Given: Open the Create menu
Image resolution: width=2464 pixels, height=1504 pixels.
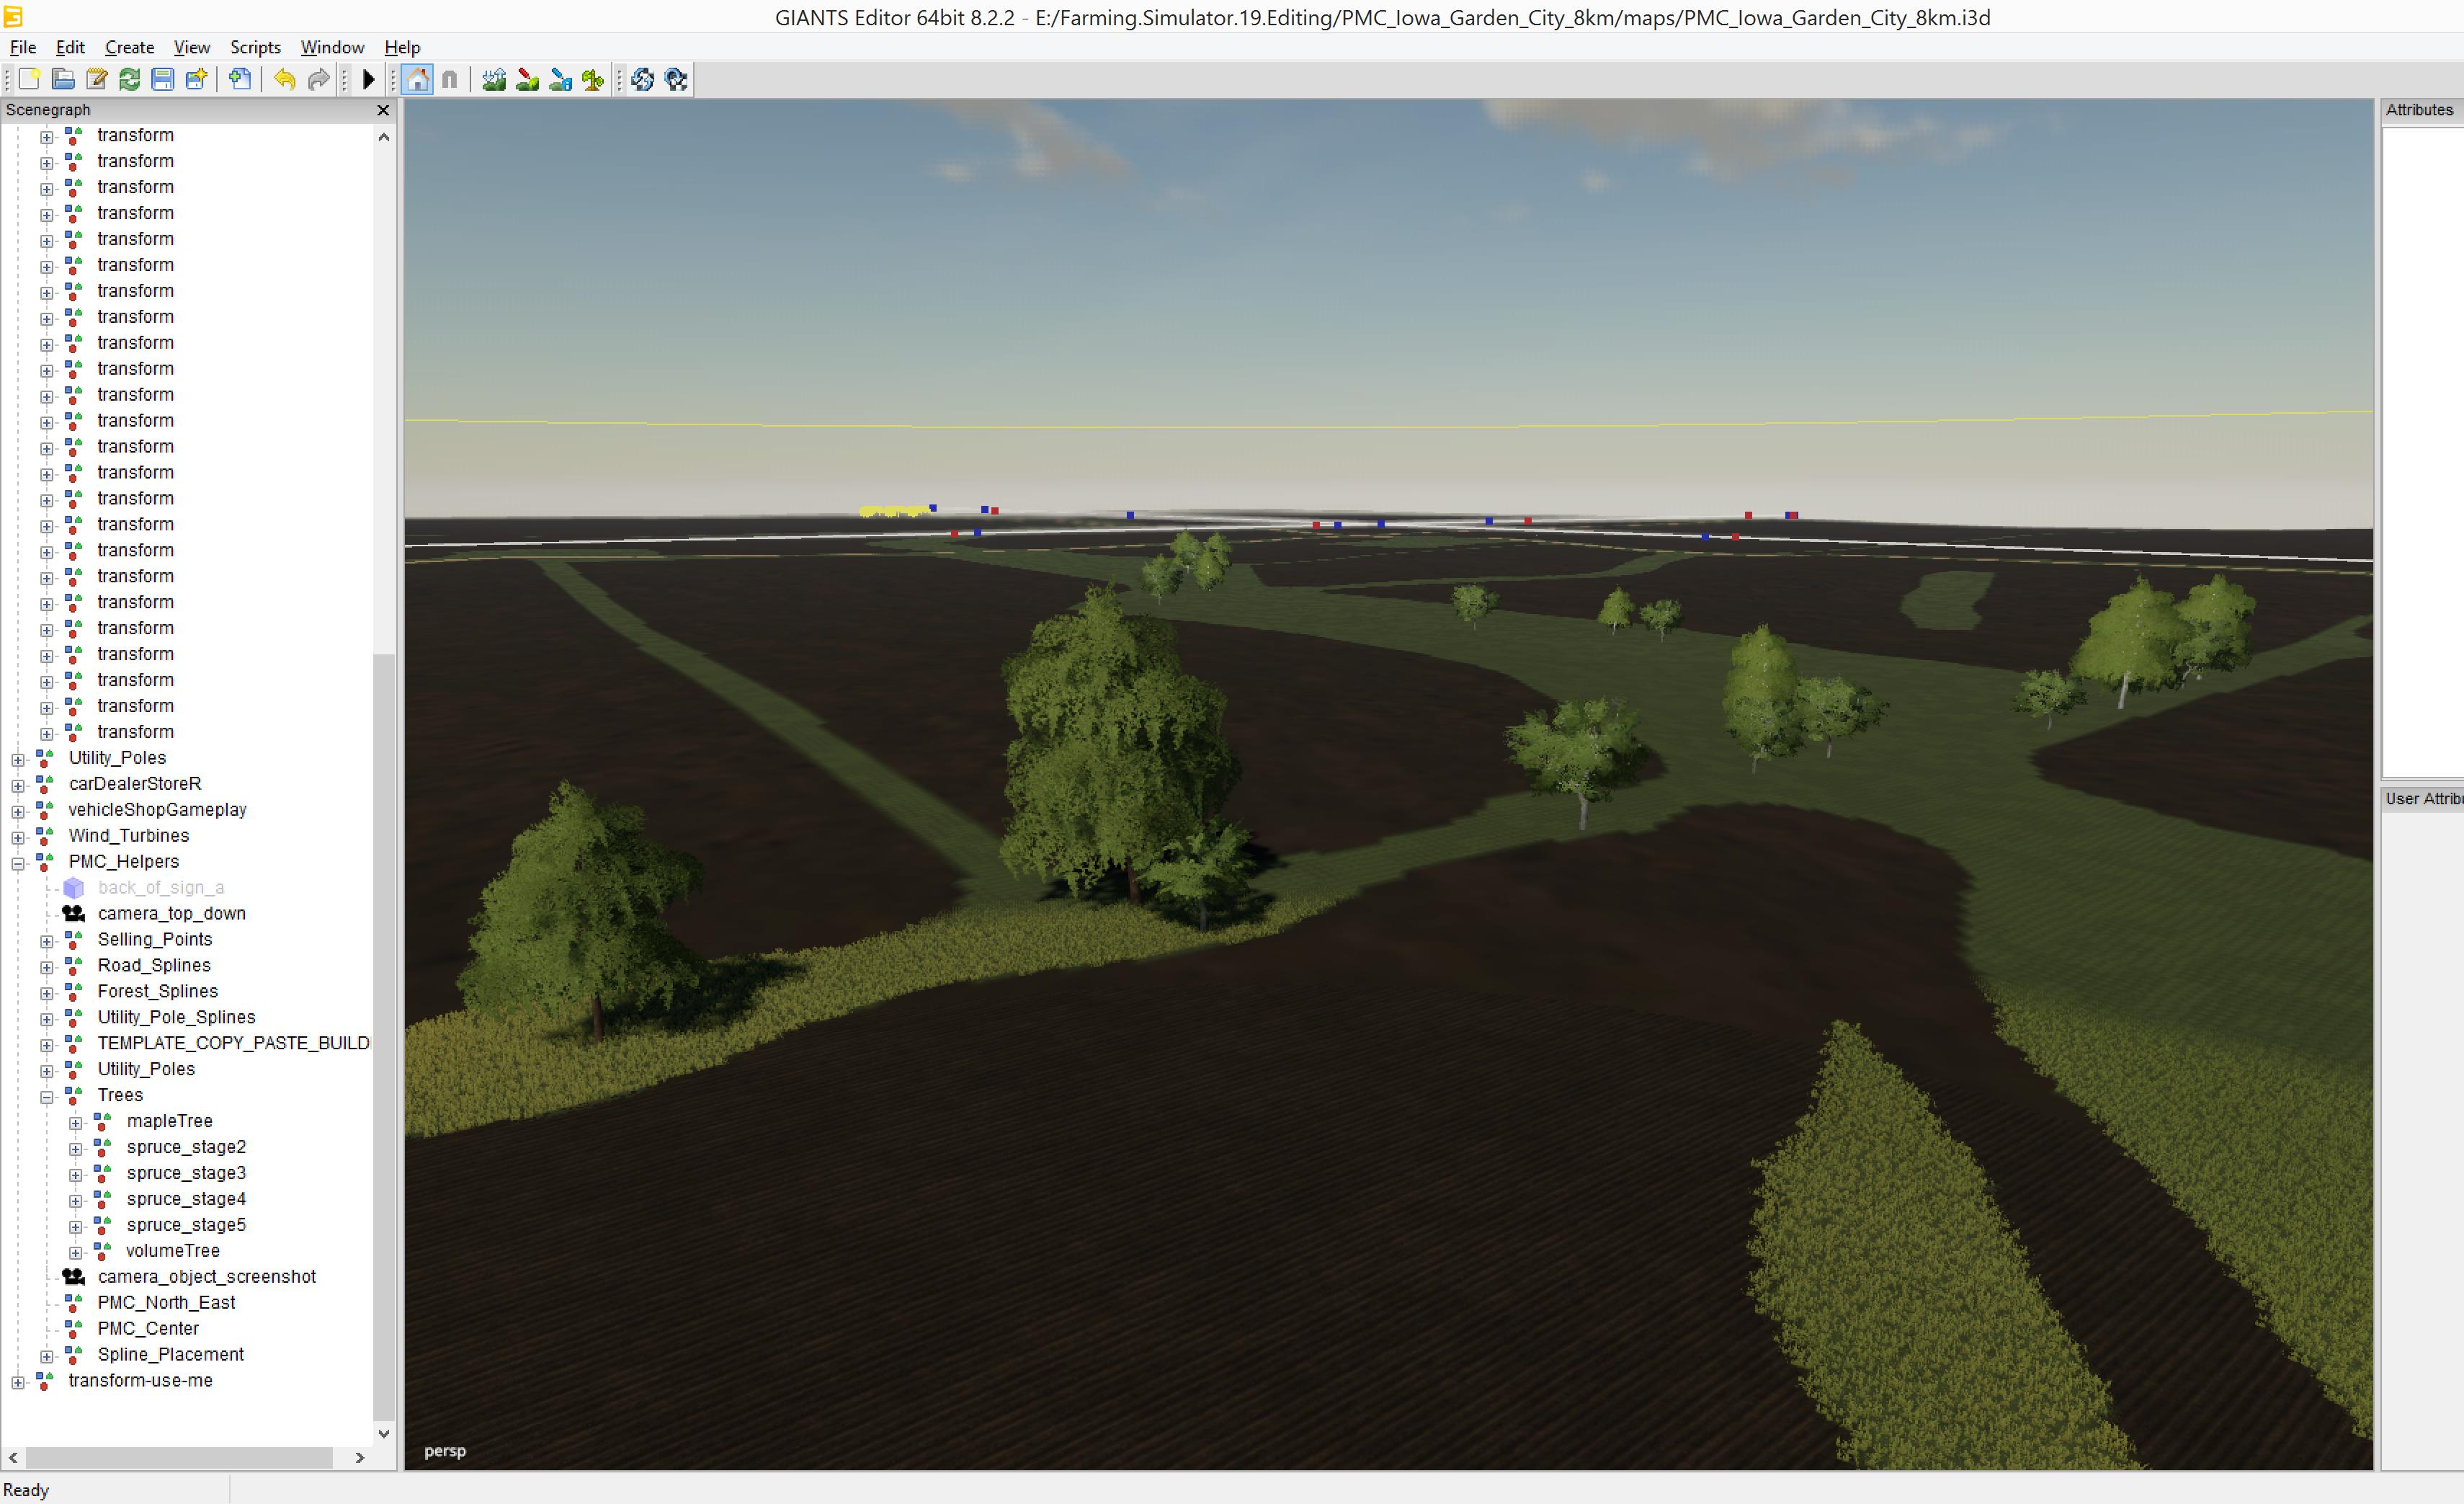Looking at the screenshot, I should click(130, 47).
